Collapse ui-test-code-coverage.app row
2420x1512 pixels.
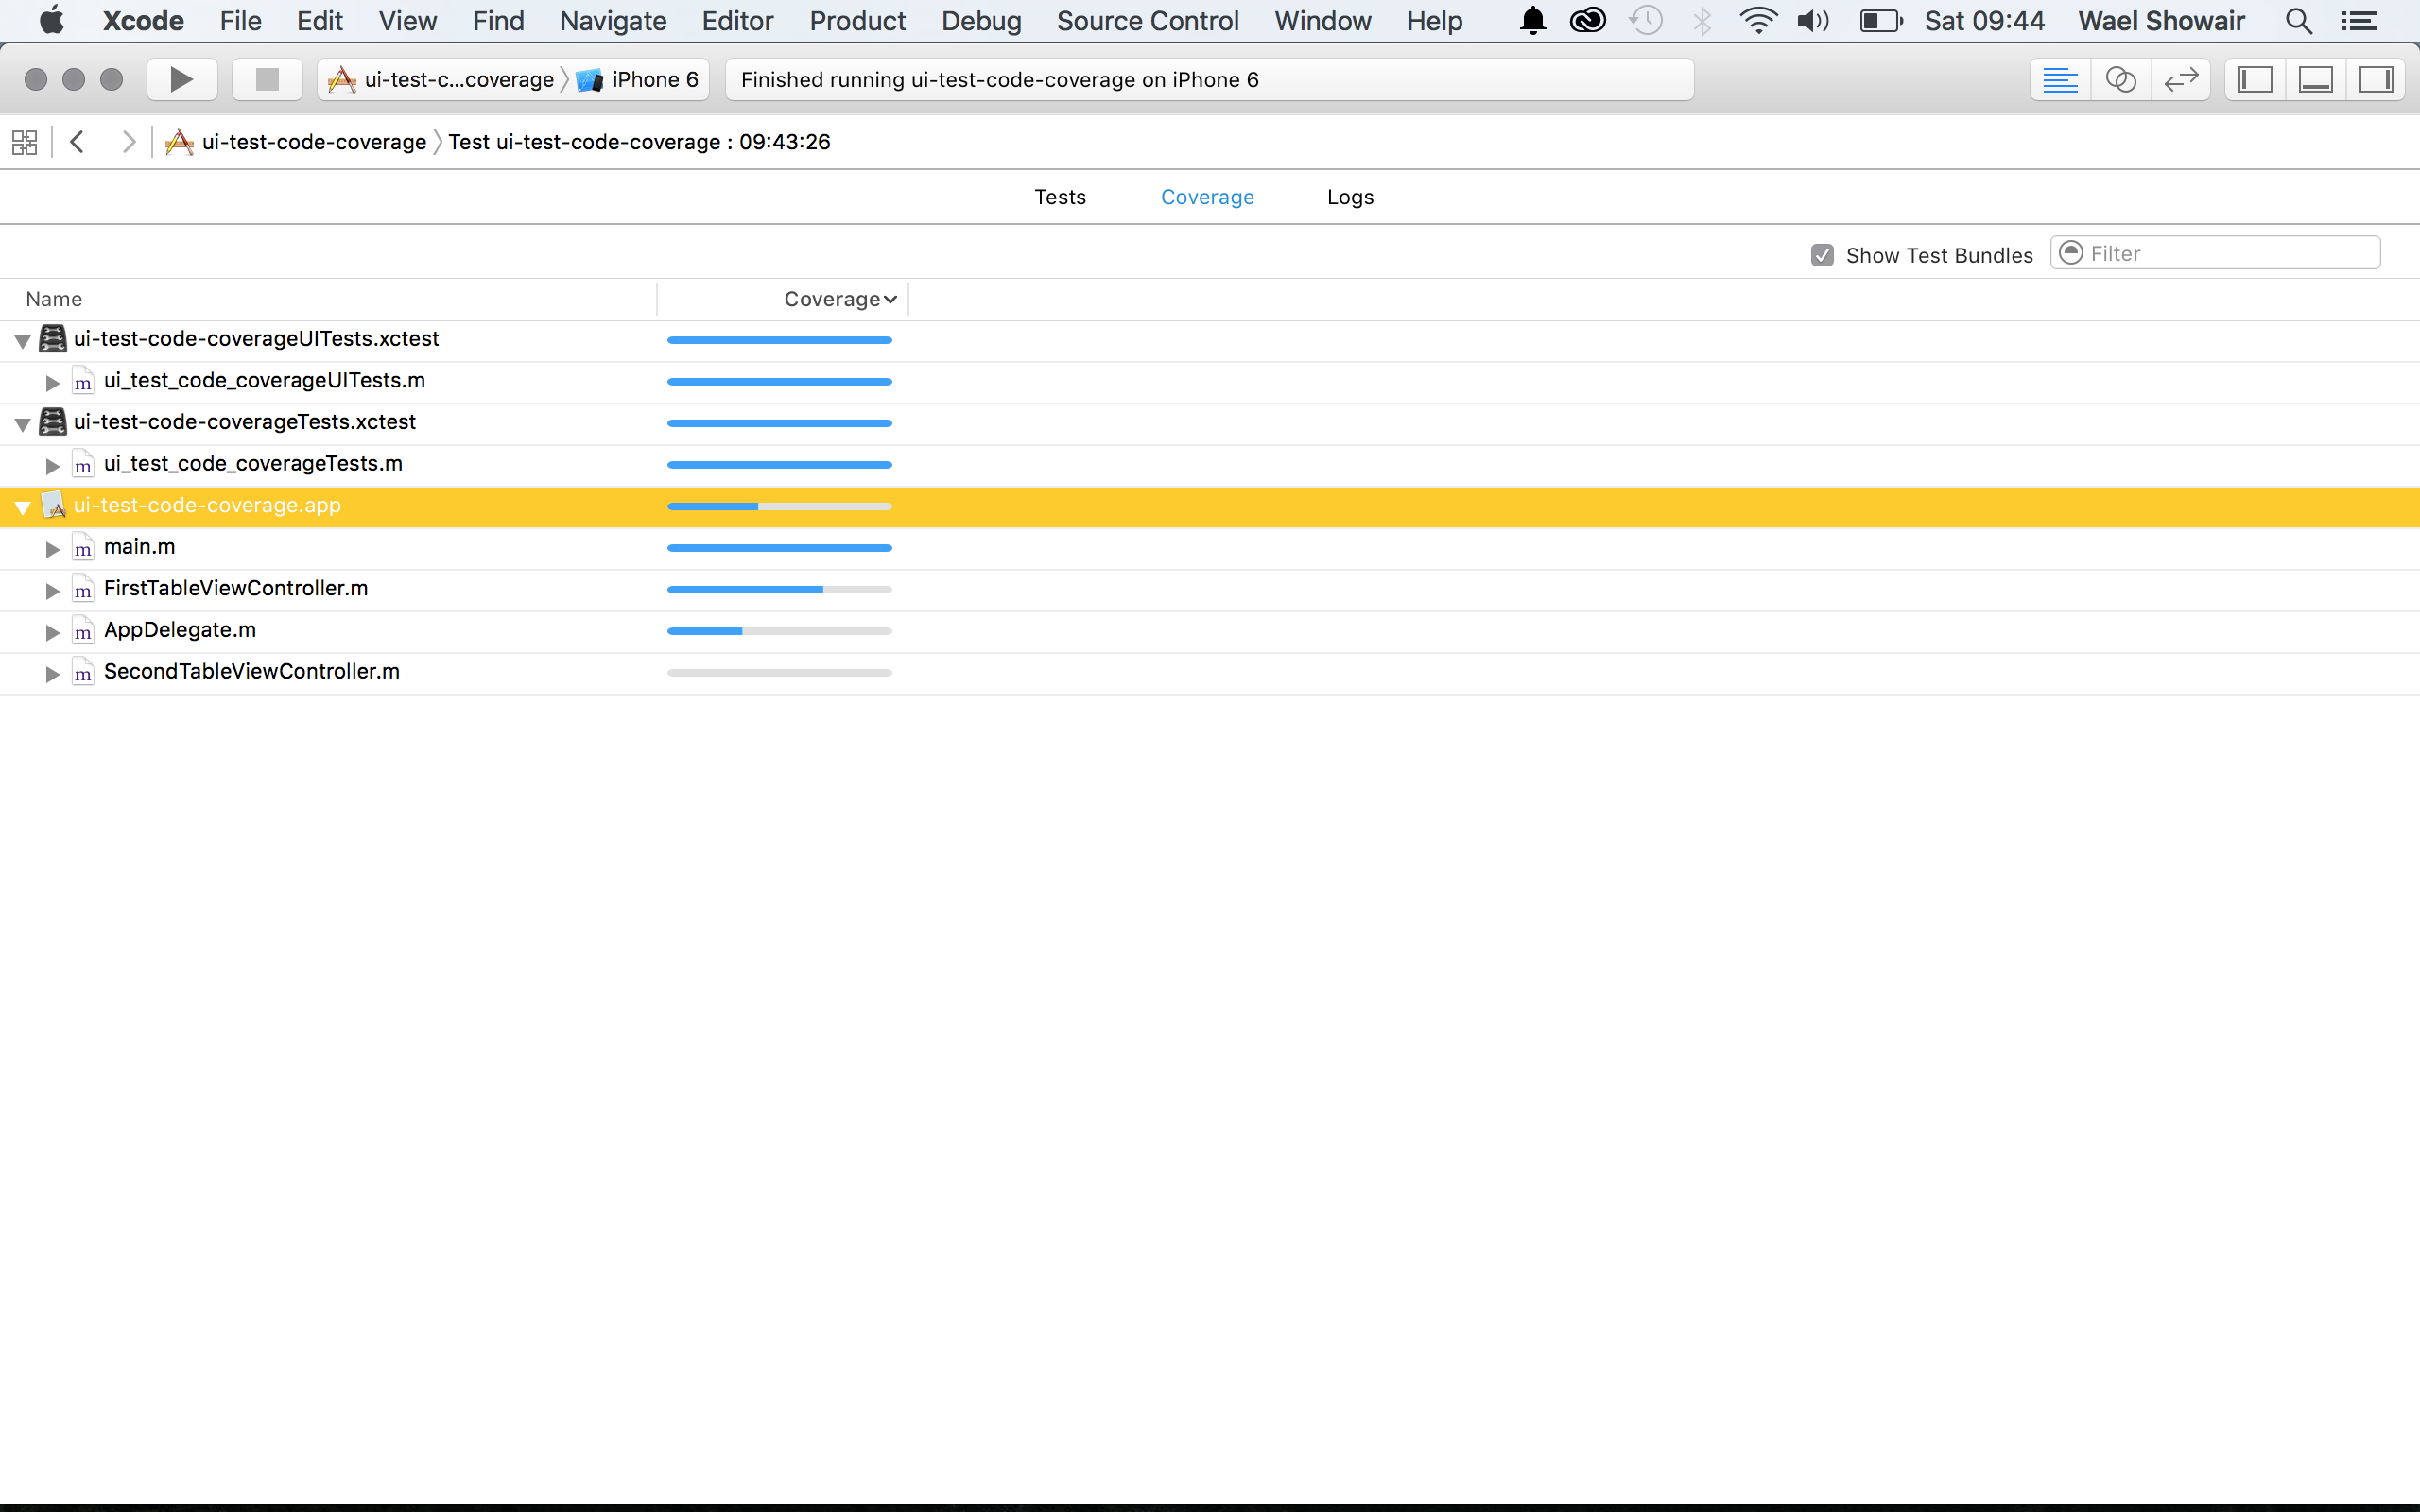click(x=22, y=508)
